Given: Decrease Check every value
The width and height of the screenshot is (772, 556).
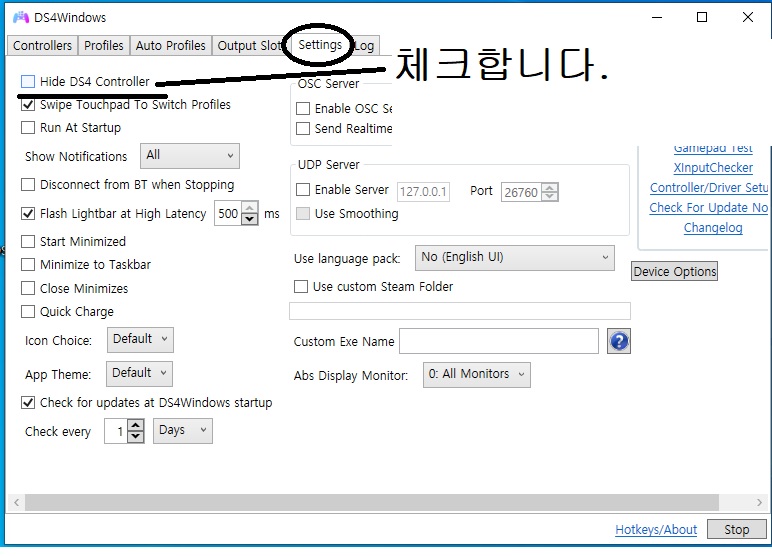Looking at the screenshot, I should (x=135, y=436).
